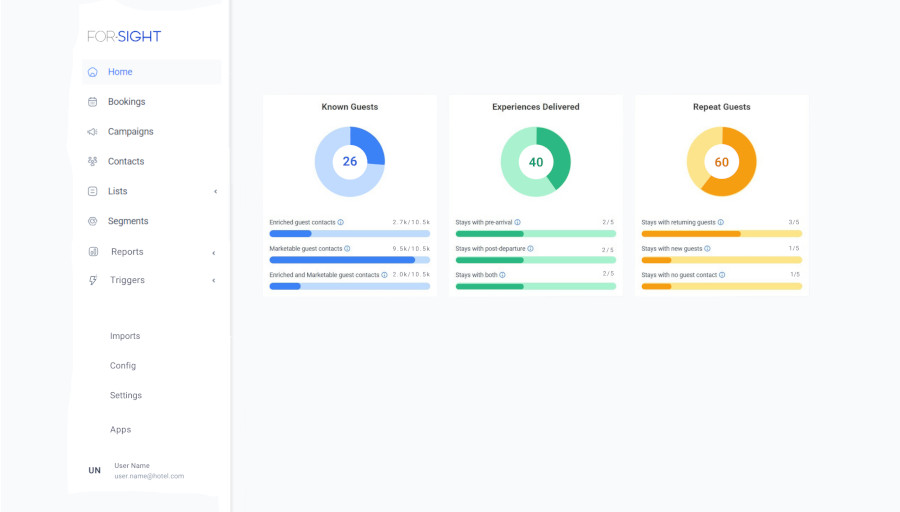Expand the Triggers submenu chevron
The width and height of the screenshot is (900, 512).
(214, 281)
